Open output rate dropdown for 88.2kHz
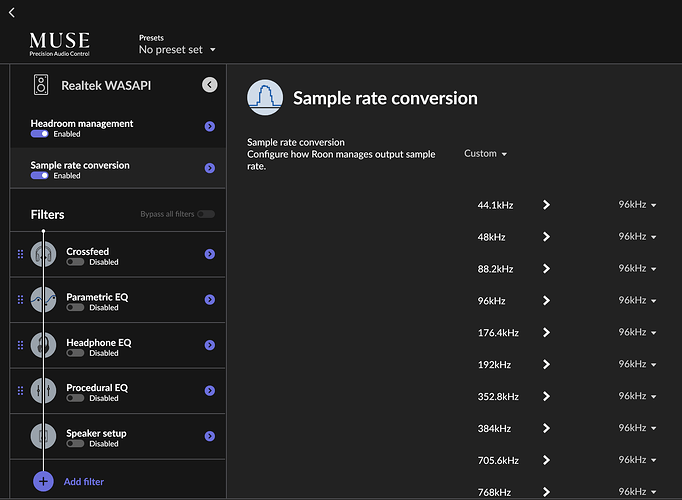Screen dimensions: 682x500 click(637, 269)
